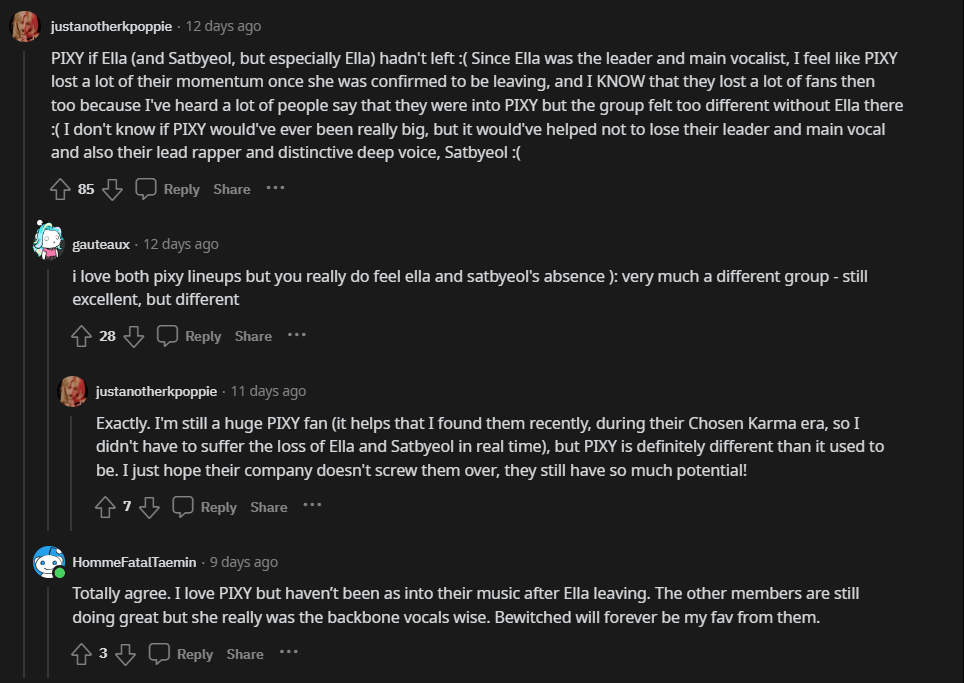Click HommeFatalTaemin's avatar image
The height and width of the screenshot is (683, 964).
[49, 562]
